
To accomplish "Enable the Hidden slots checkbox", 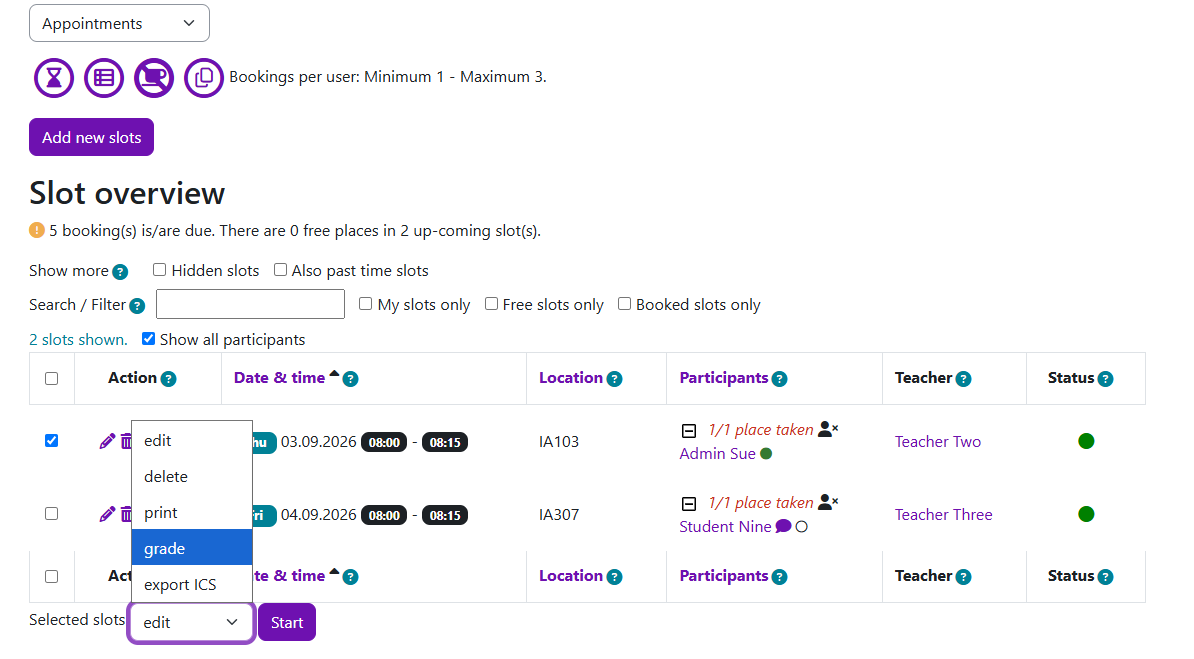I will point(159,270).
